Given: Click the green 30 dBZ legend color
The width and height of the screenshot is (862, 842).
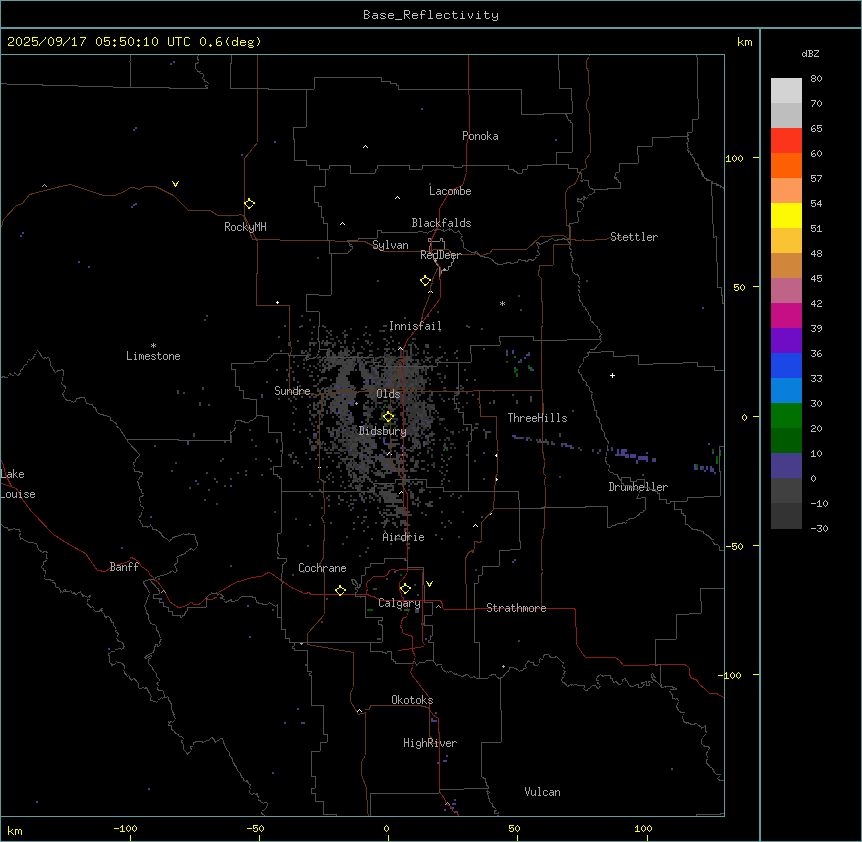Looking at the screenshot, I should [786, 415].
